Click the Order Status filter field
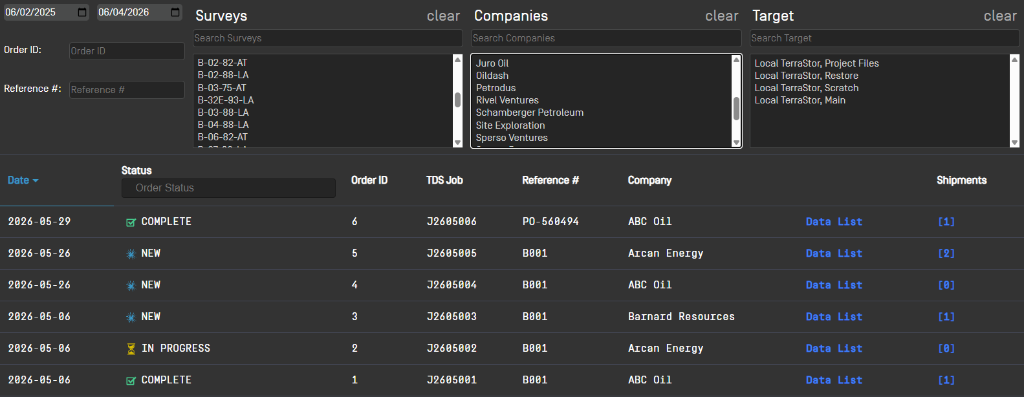Screen dimensions: 1024x397 click(x=229, y=188)
